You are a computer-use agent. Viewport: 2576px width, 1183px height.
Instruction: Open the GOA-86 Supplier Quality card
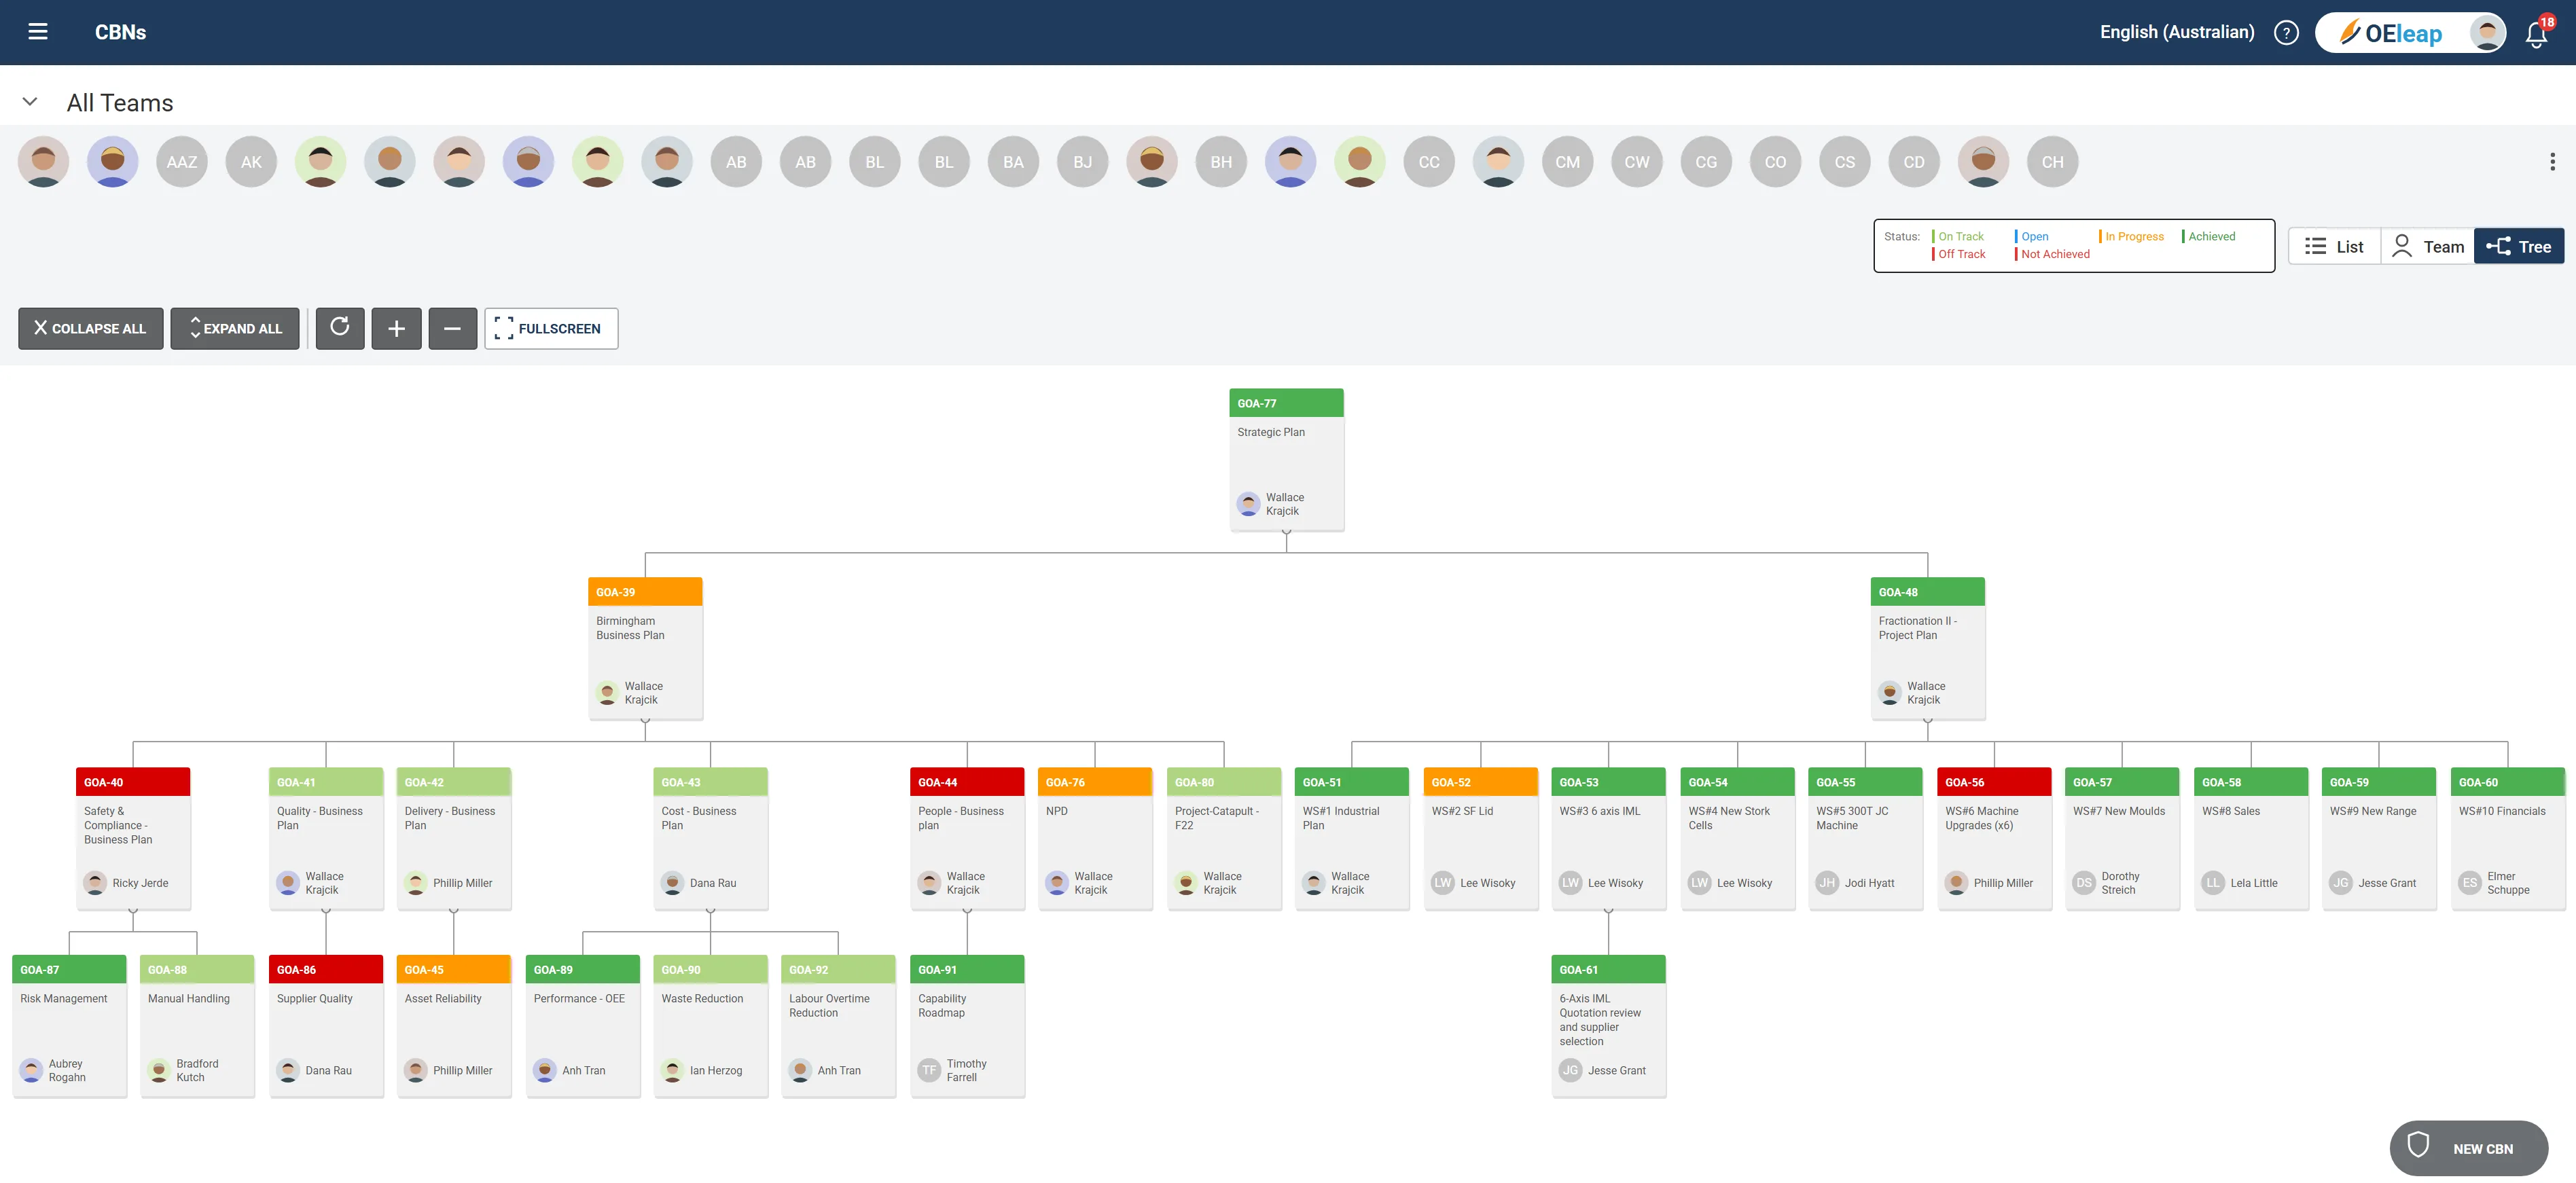326,1026
